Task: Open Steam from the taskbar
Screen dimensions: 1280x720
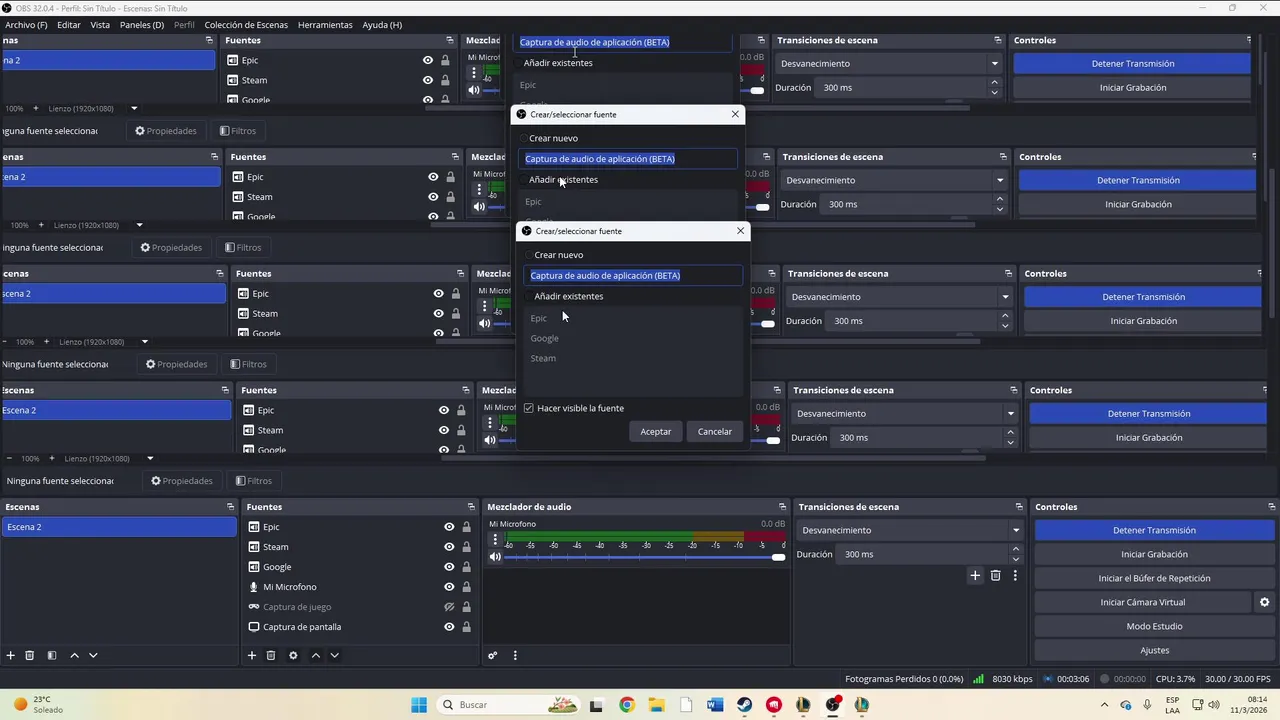Action: coord(745,705)
